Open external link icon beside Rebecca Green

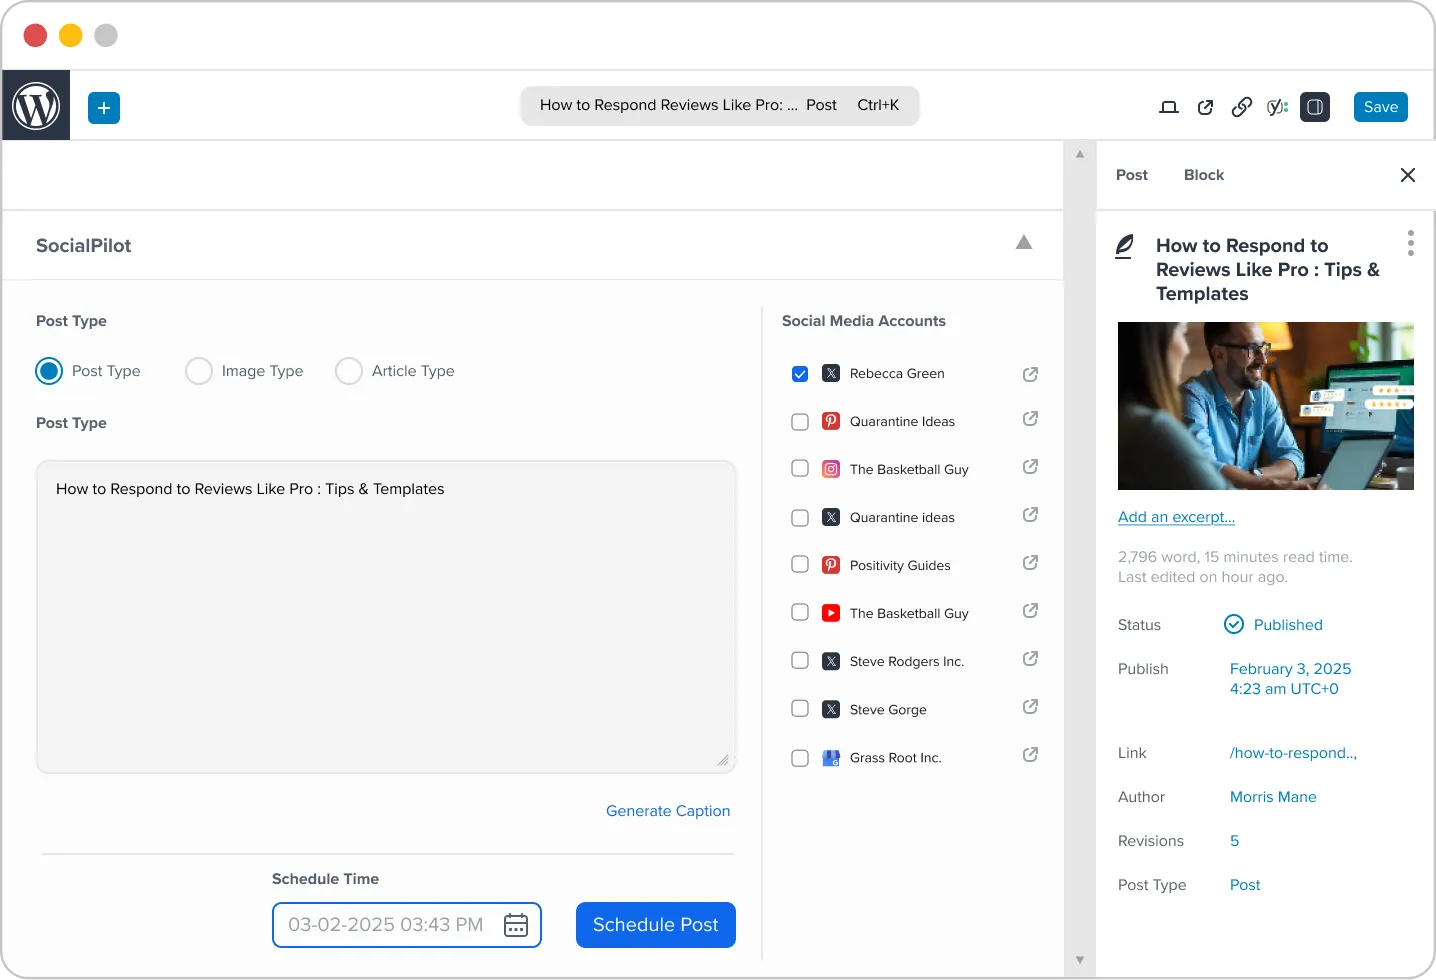(1030, 373)
